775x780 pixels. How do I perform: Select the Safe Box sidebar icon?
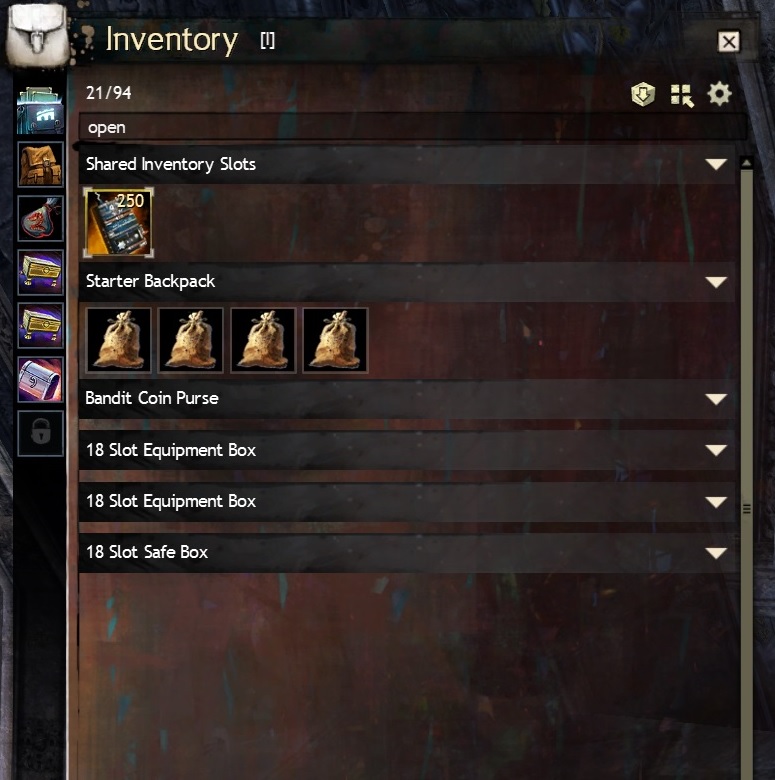pyautogui.click(x=40, y=379)
